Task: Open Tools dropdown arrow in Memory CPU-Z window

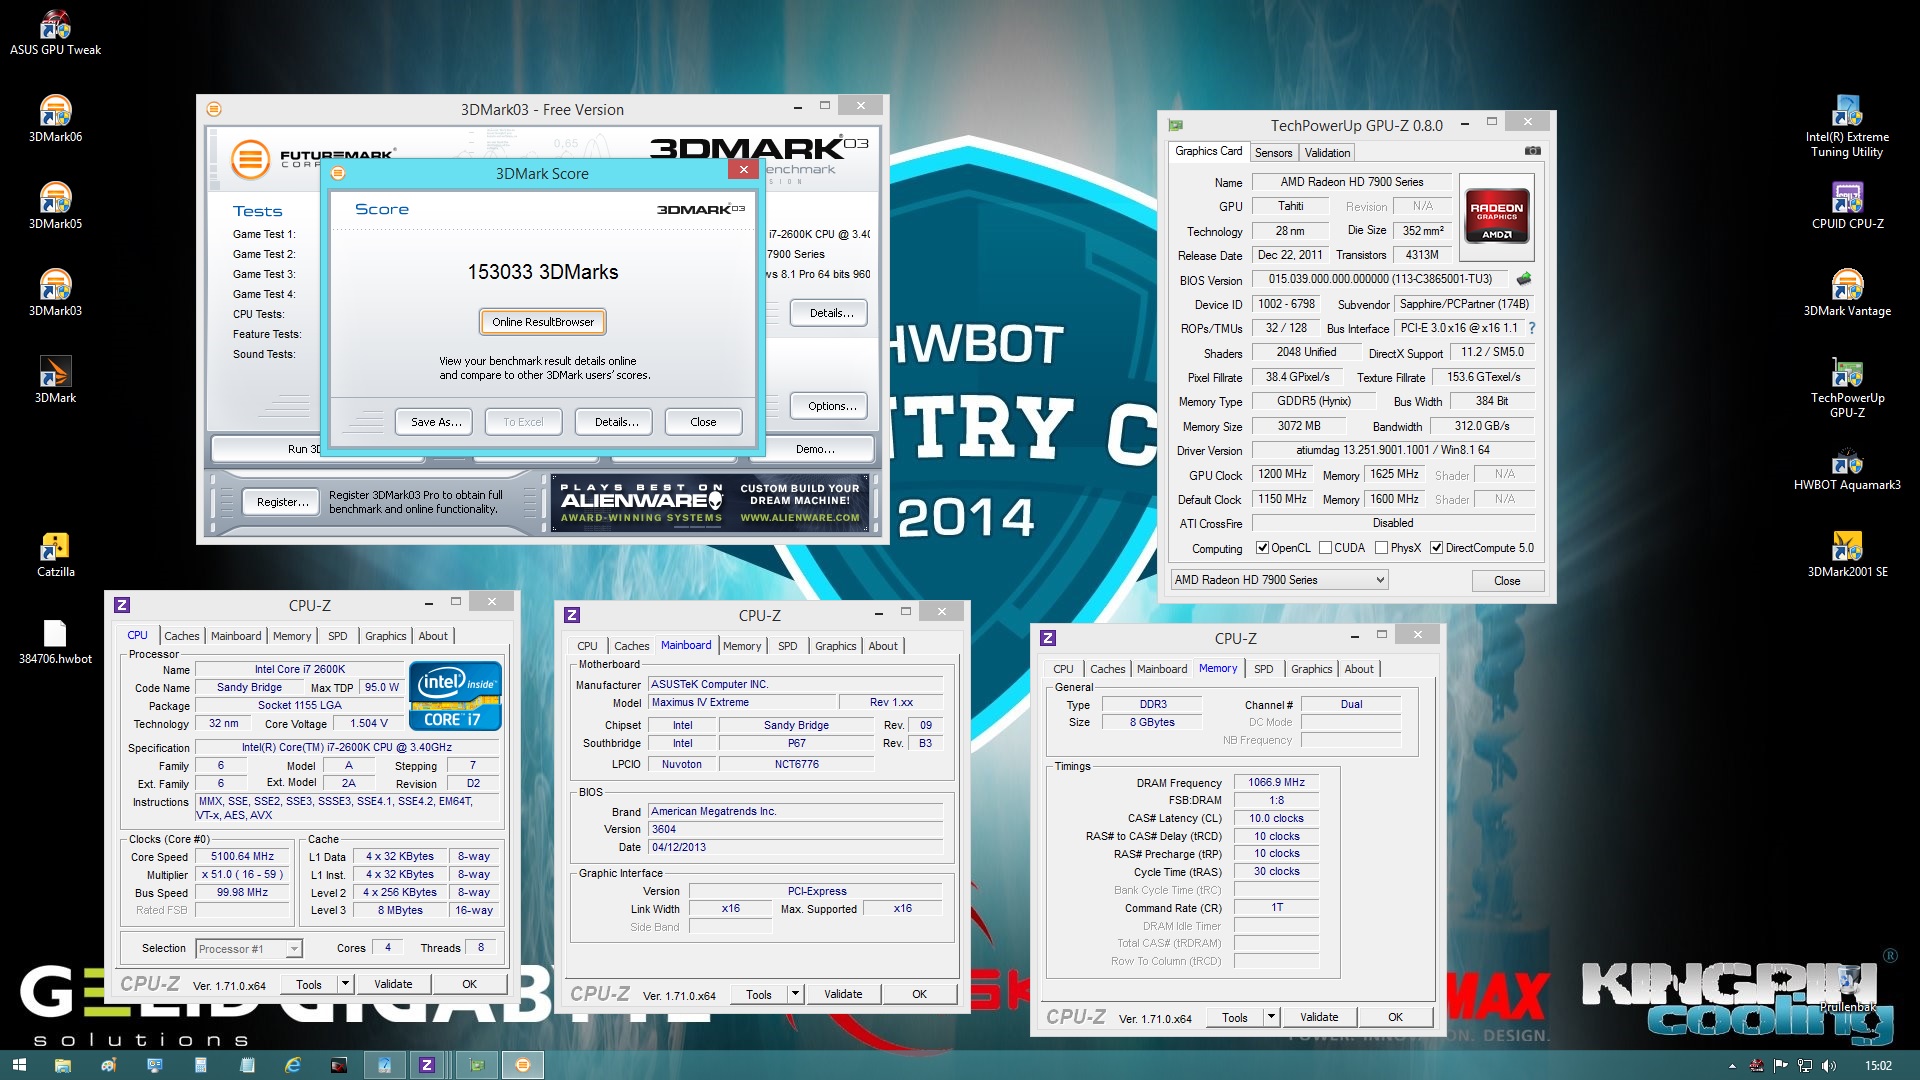Action: pos(1271,1017)
